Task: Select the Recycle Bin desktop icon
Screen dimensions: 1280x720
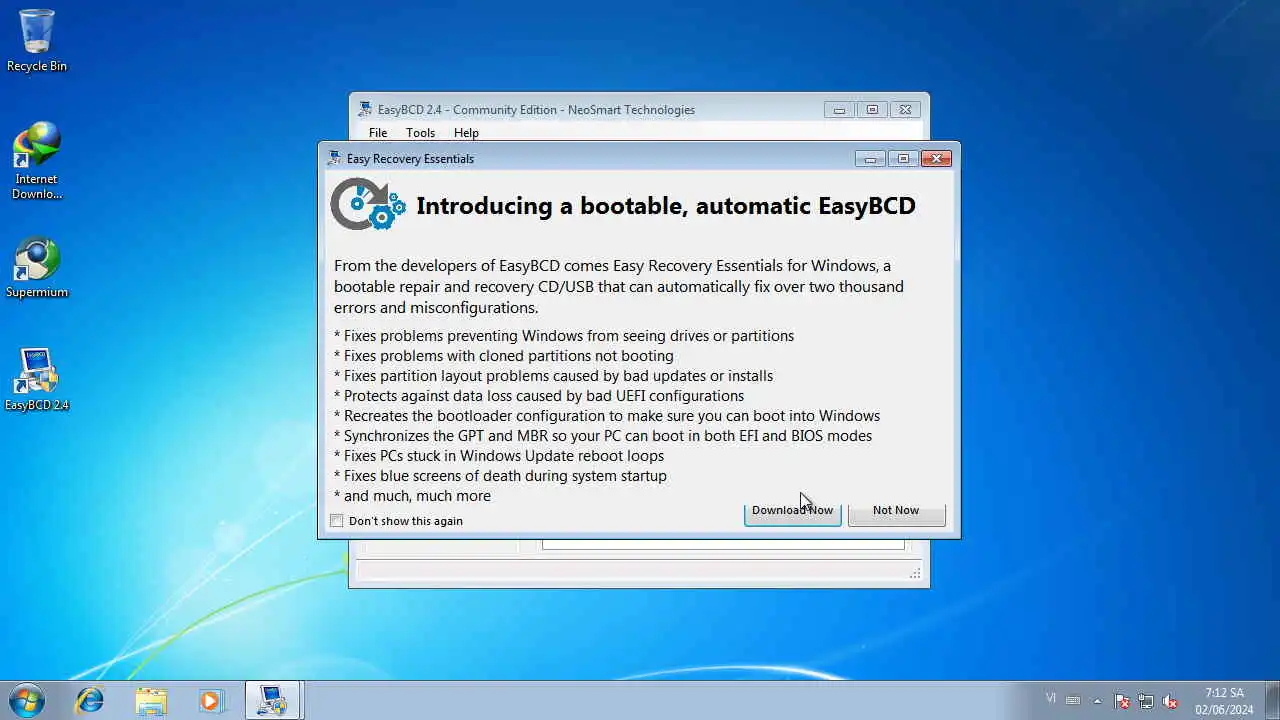Action: (x=37, y=40)
